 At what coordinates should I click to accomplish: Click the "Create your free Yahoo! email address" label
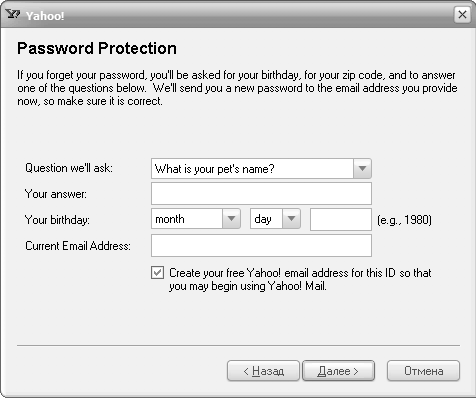[300, 279]
